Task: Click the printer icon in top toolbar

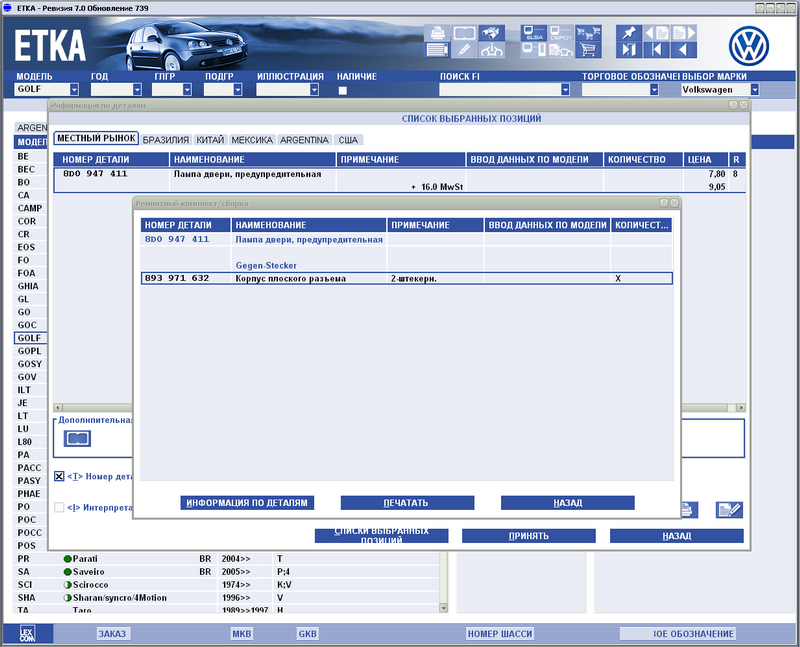Action: (437, 33)
